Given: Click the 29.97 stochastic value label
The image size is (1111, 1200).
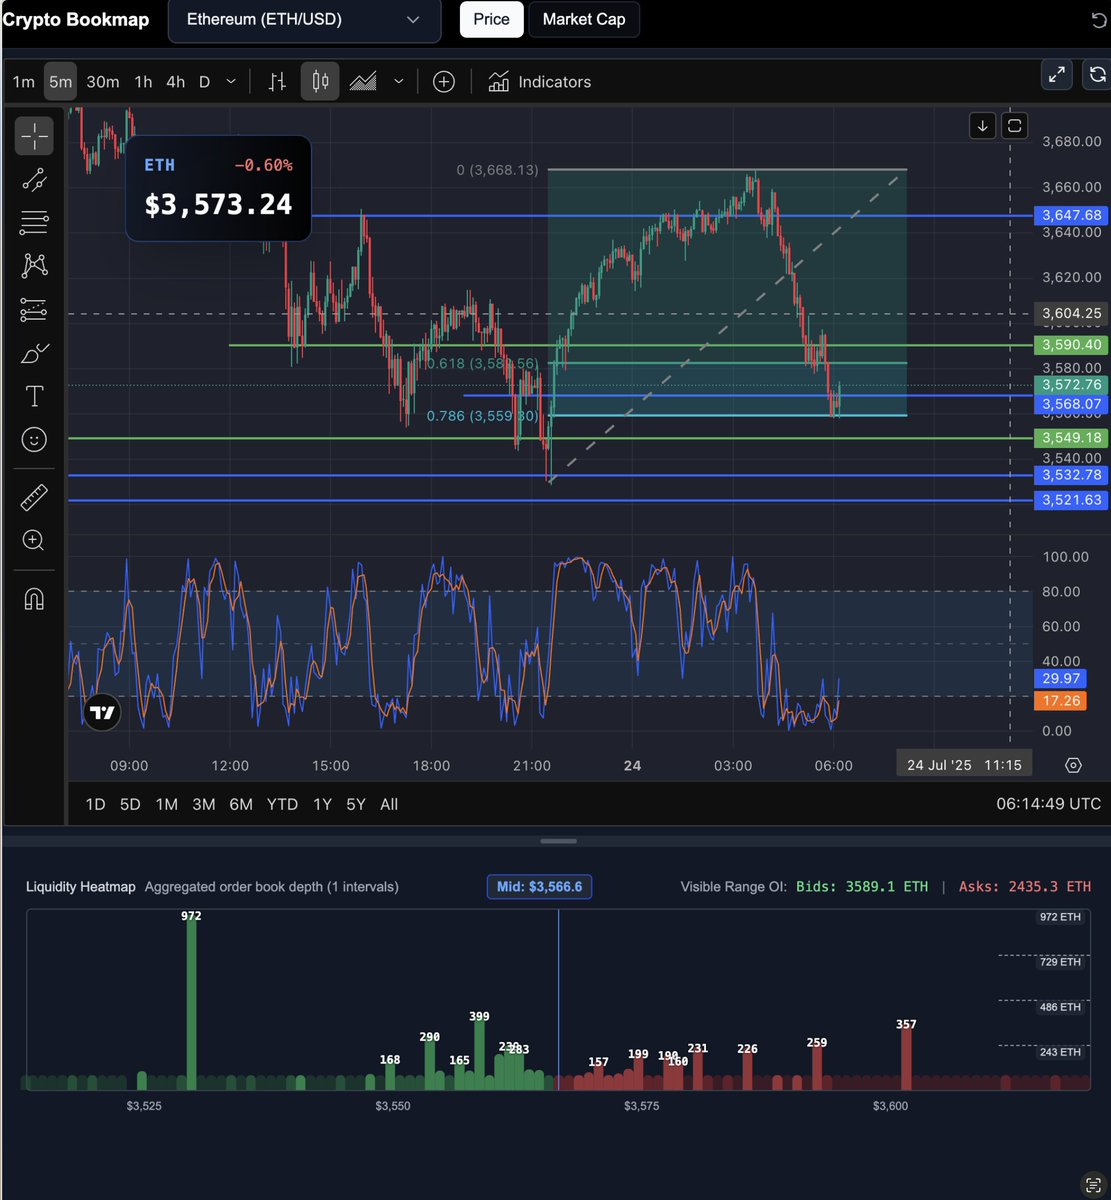Looking at the screenshot, I should coord(1061,678).
